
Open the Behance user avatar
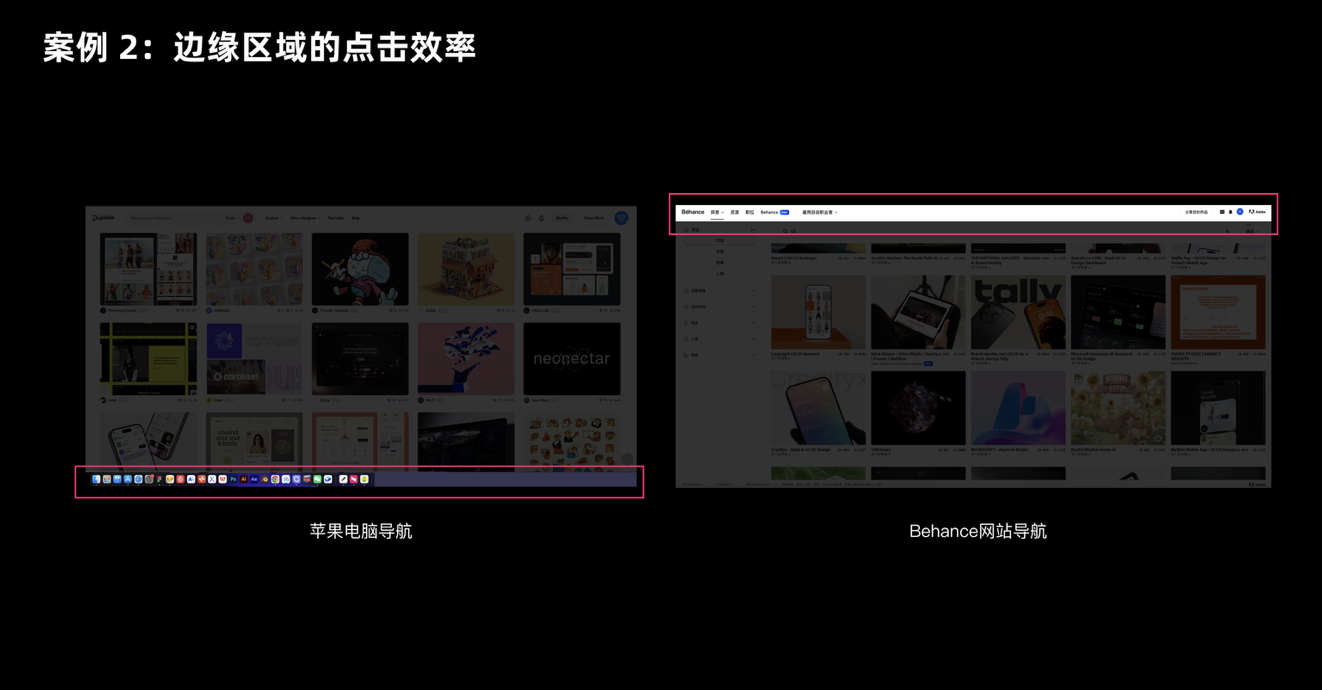pyautogui.click(x=1240, y=212)
